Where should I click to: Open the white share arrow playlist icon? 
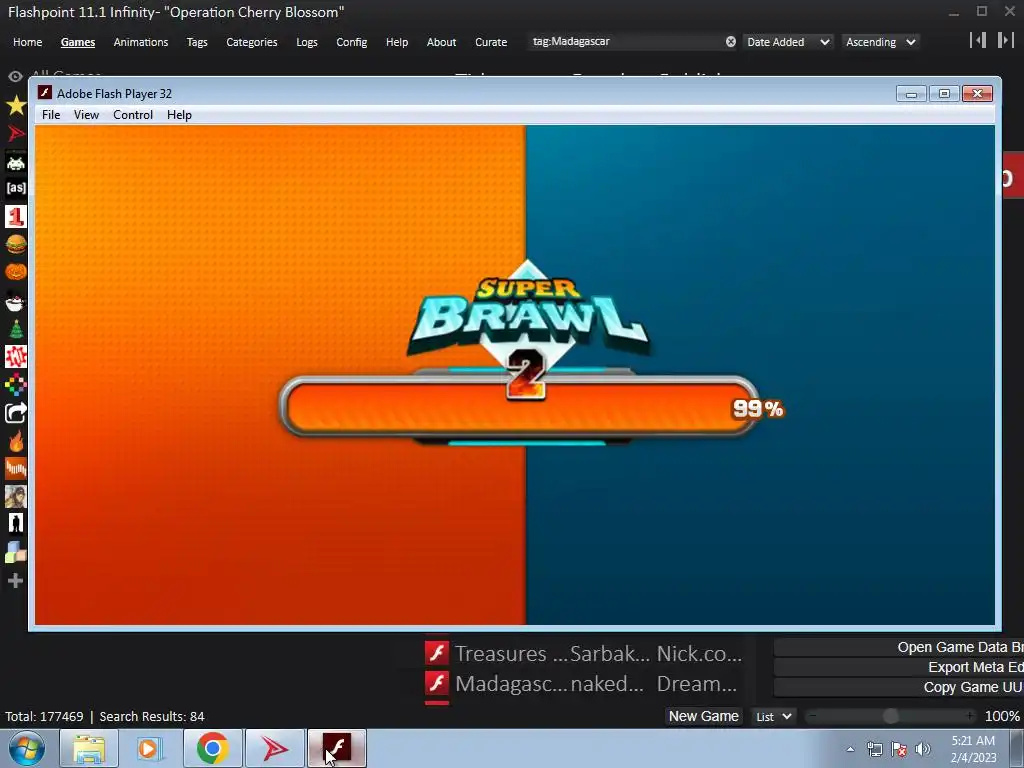16,413
